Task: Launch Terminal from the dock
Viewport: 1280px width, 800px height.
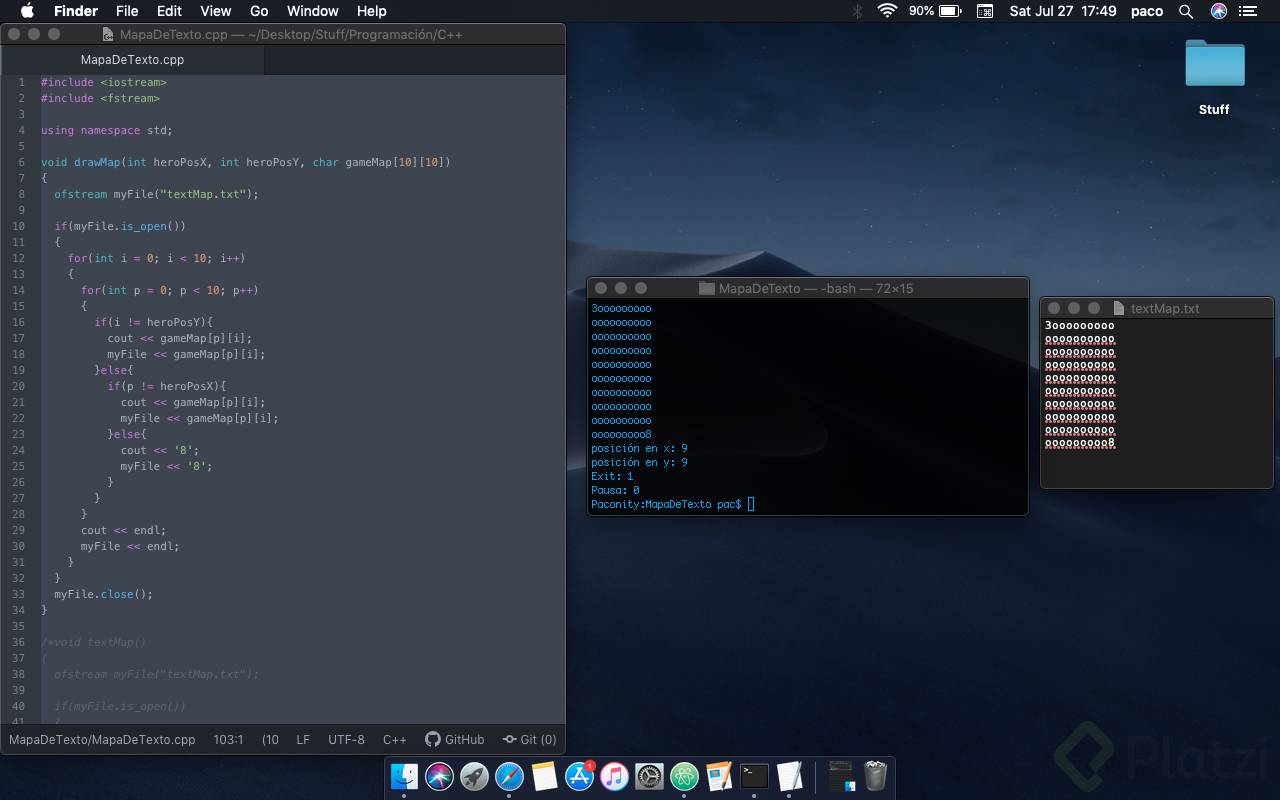Action: (753, 776)
